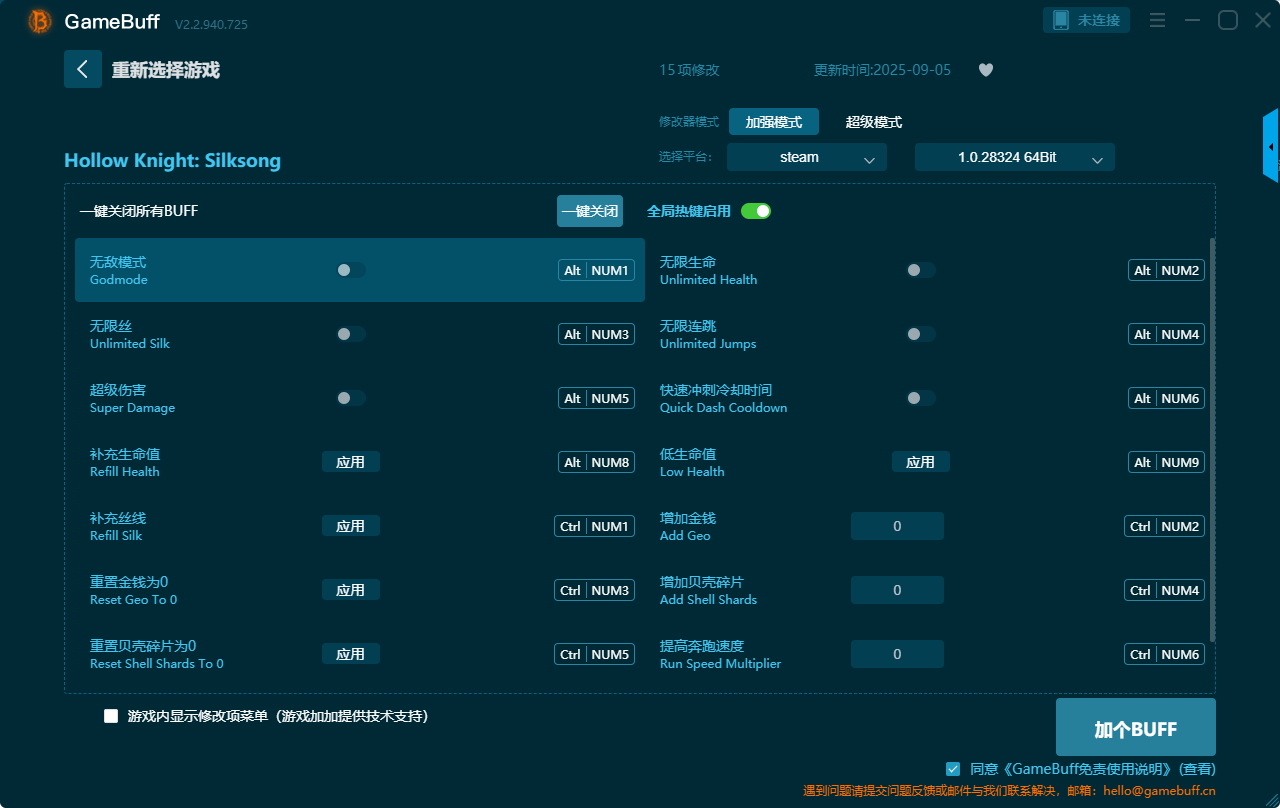Open the steam platform dropdown

[807, 157]
